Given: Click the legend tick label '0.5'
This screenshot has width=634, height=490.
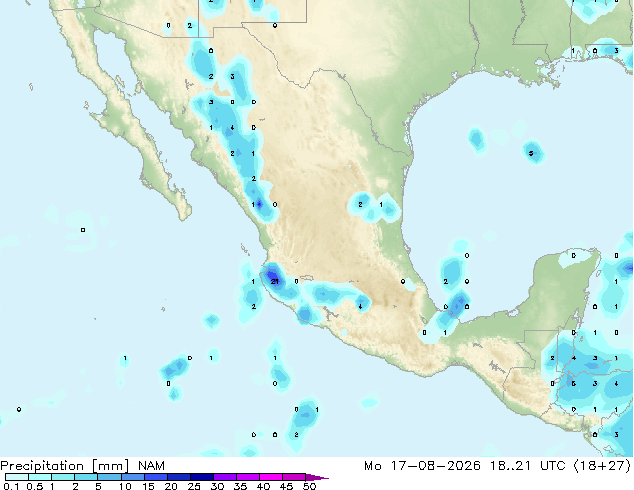Looking at the screenshot, I should 34,486.
